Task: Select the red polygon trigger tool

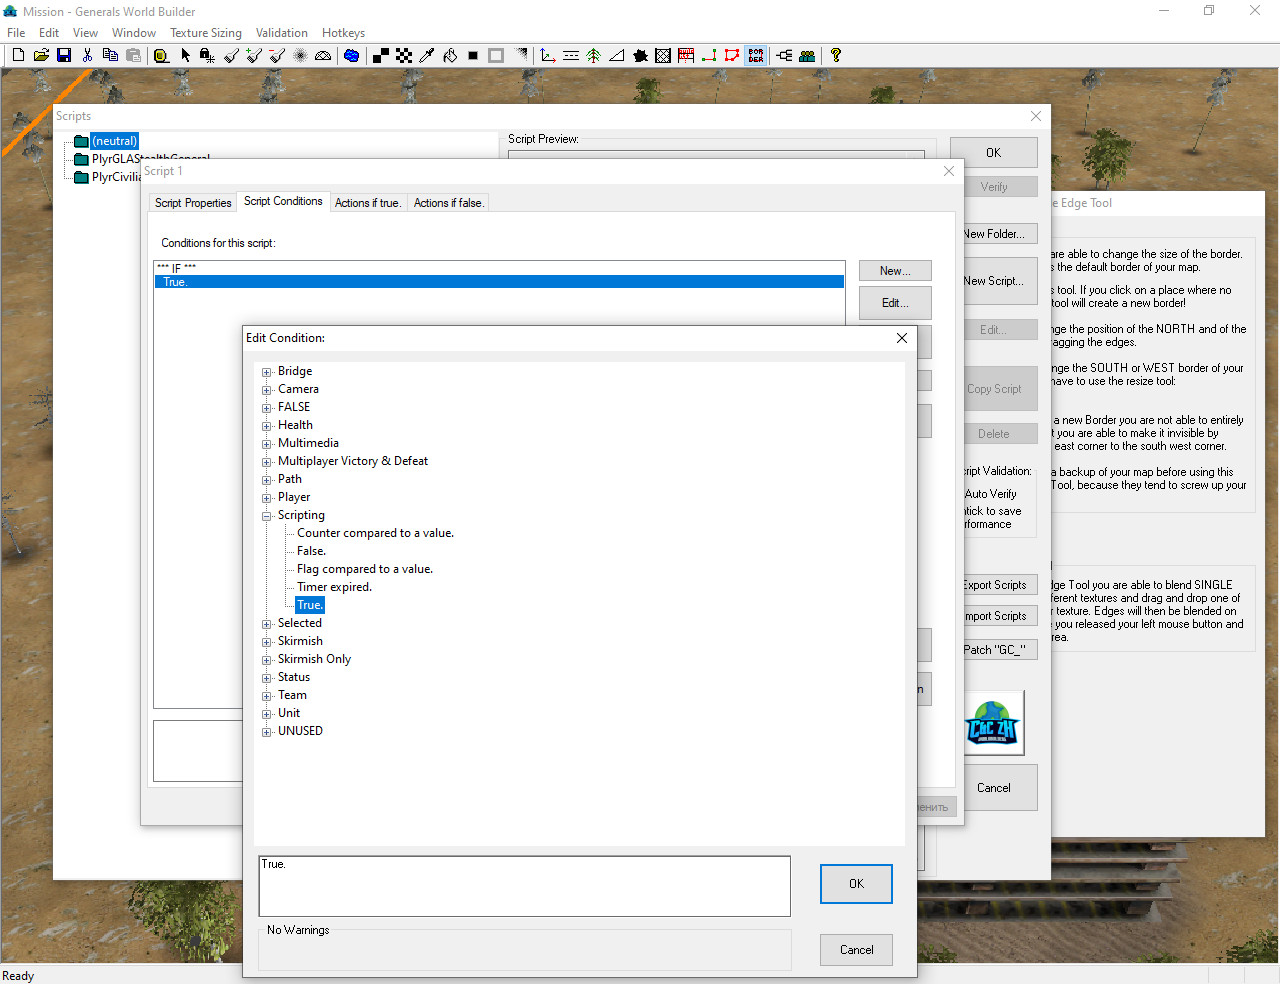Action: (x=732, y=56)
